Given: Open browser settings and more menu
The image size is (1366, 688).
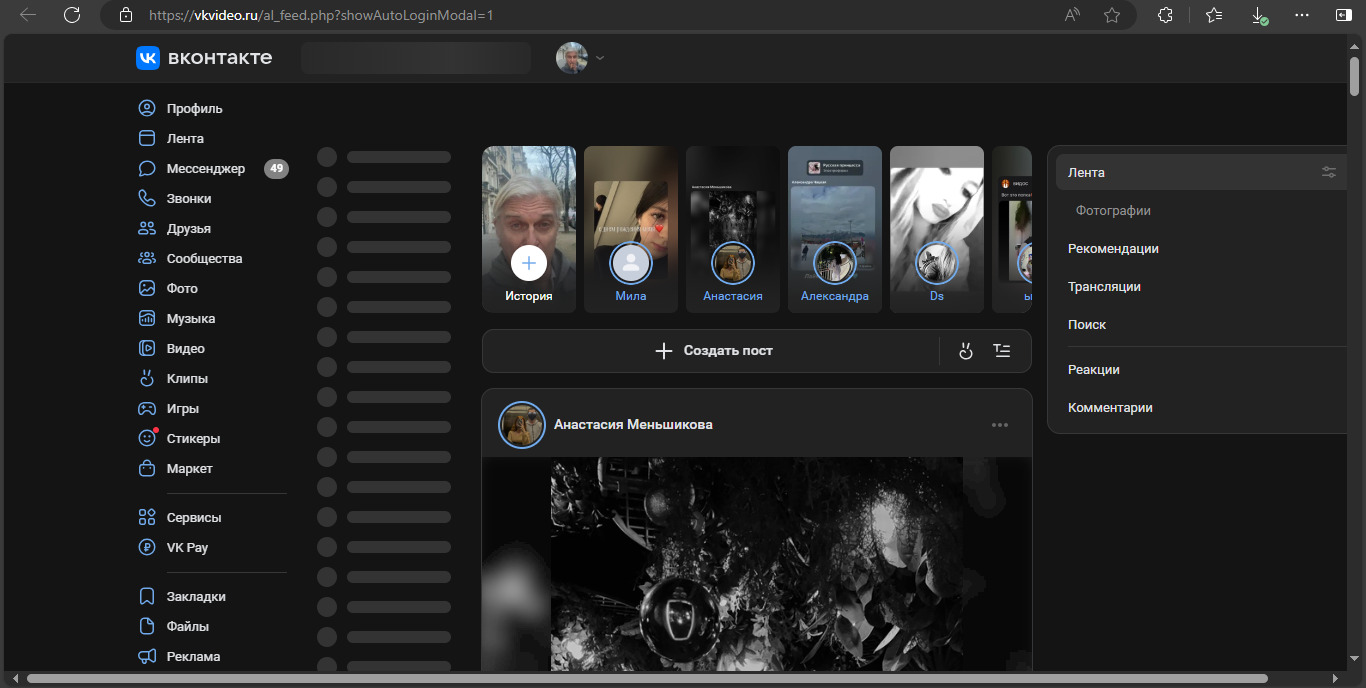Looking at the screenshot, I should point(1301,15).
